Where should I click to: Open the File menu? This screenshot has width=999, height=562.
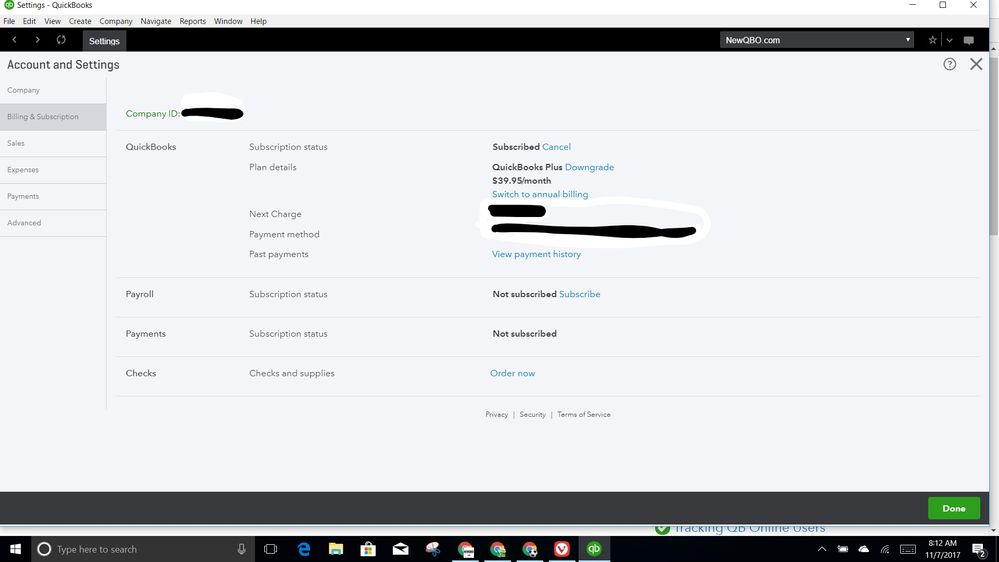9,21
